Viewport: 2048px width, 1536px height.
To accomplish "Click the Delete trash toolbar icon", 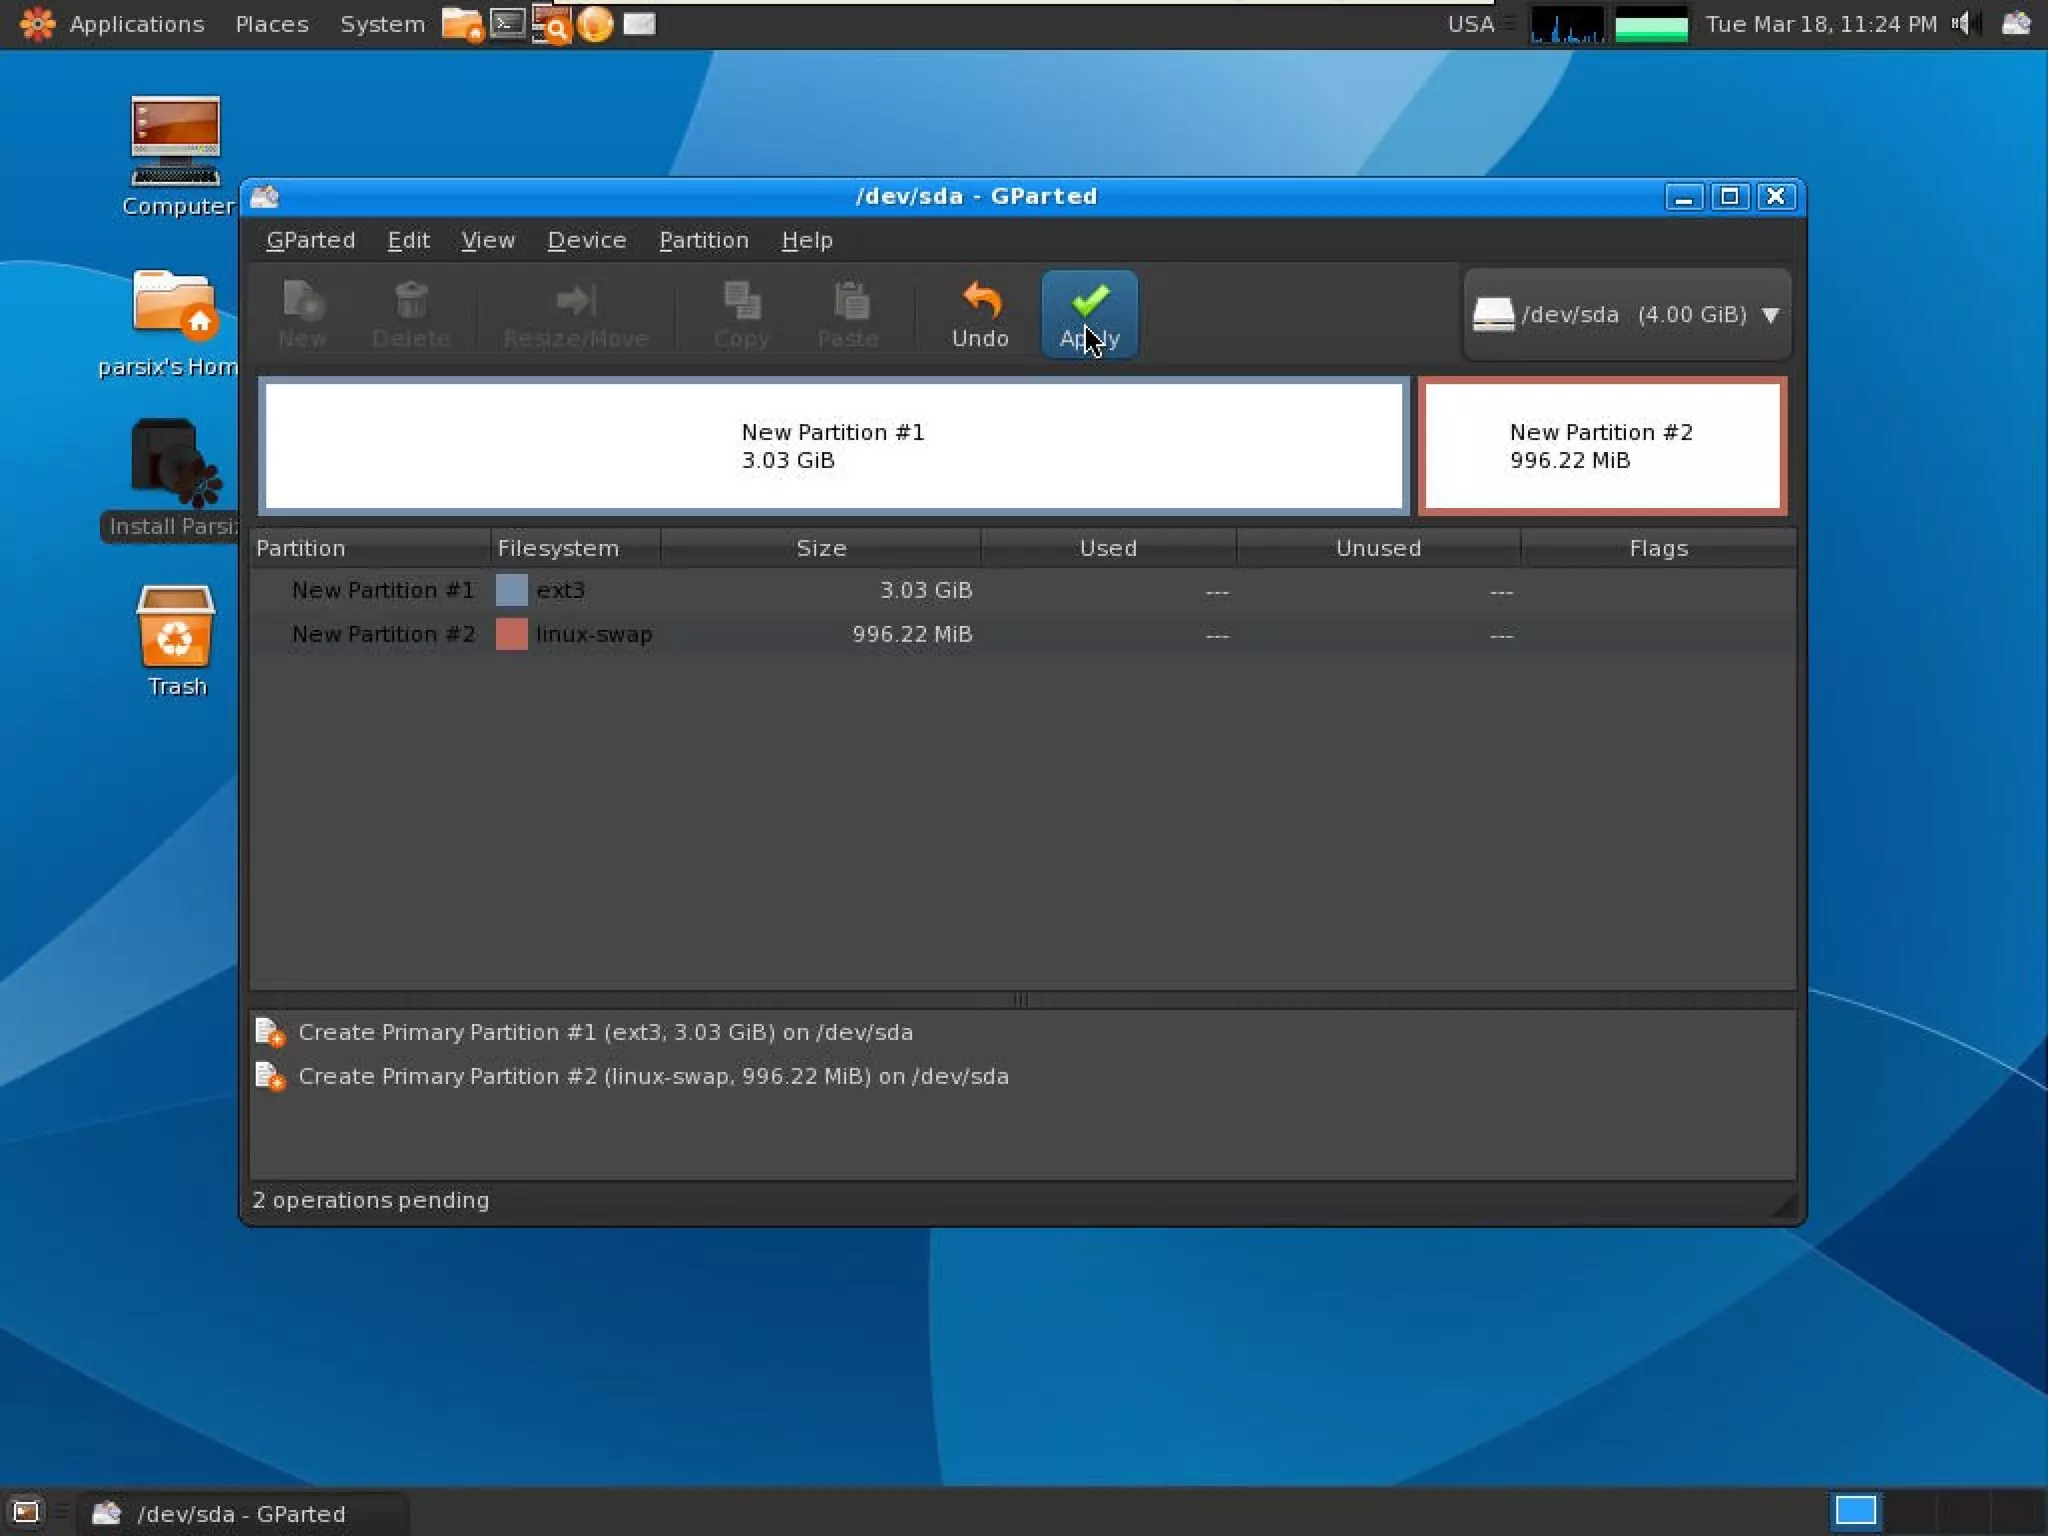I will click(x=411, y=300).
